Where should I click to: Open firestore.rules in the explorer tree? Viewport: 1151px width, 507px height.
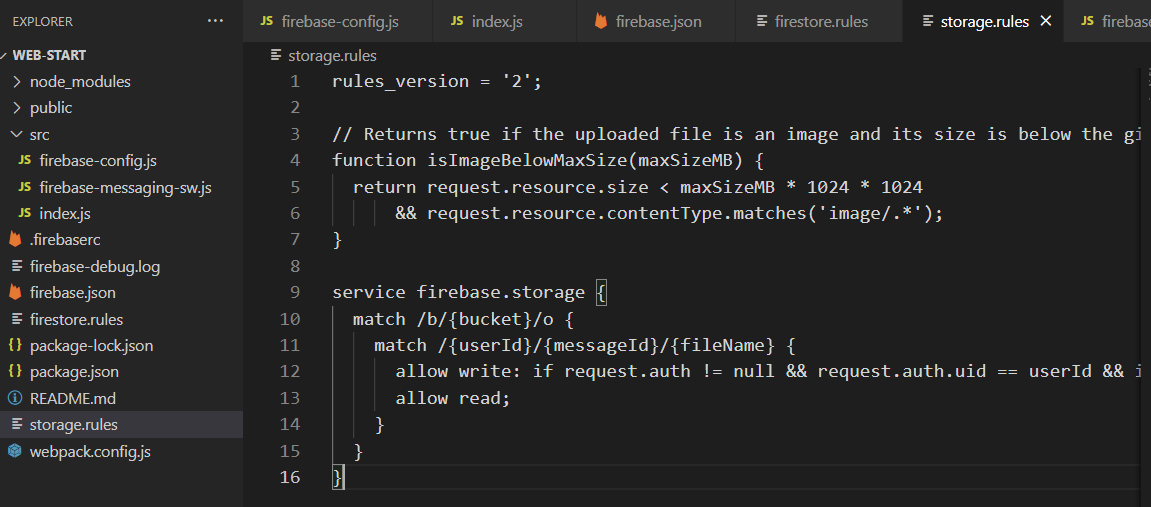click(76, 319)
